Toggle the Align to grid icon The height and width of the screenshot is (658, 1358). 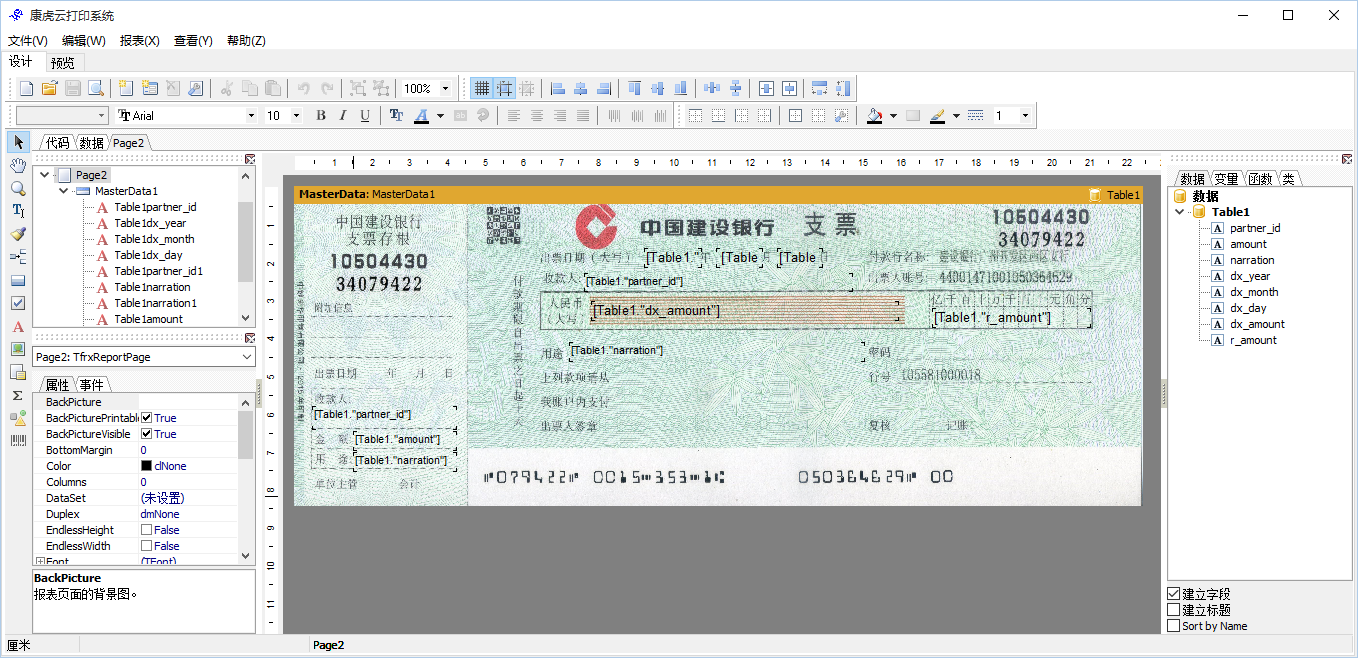click(505, 89)
